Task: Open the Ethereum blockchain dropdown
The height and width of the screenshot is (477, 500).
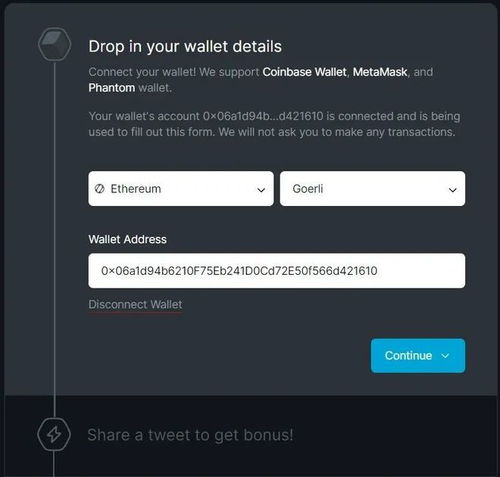Action: (x=181, y=189)
